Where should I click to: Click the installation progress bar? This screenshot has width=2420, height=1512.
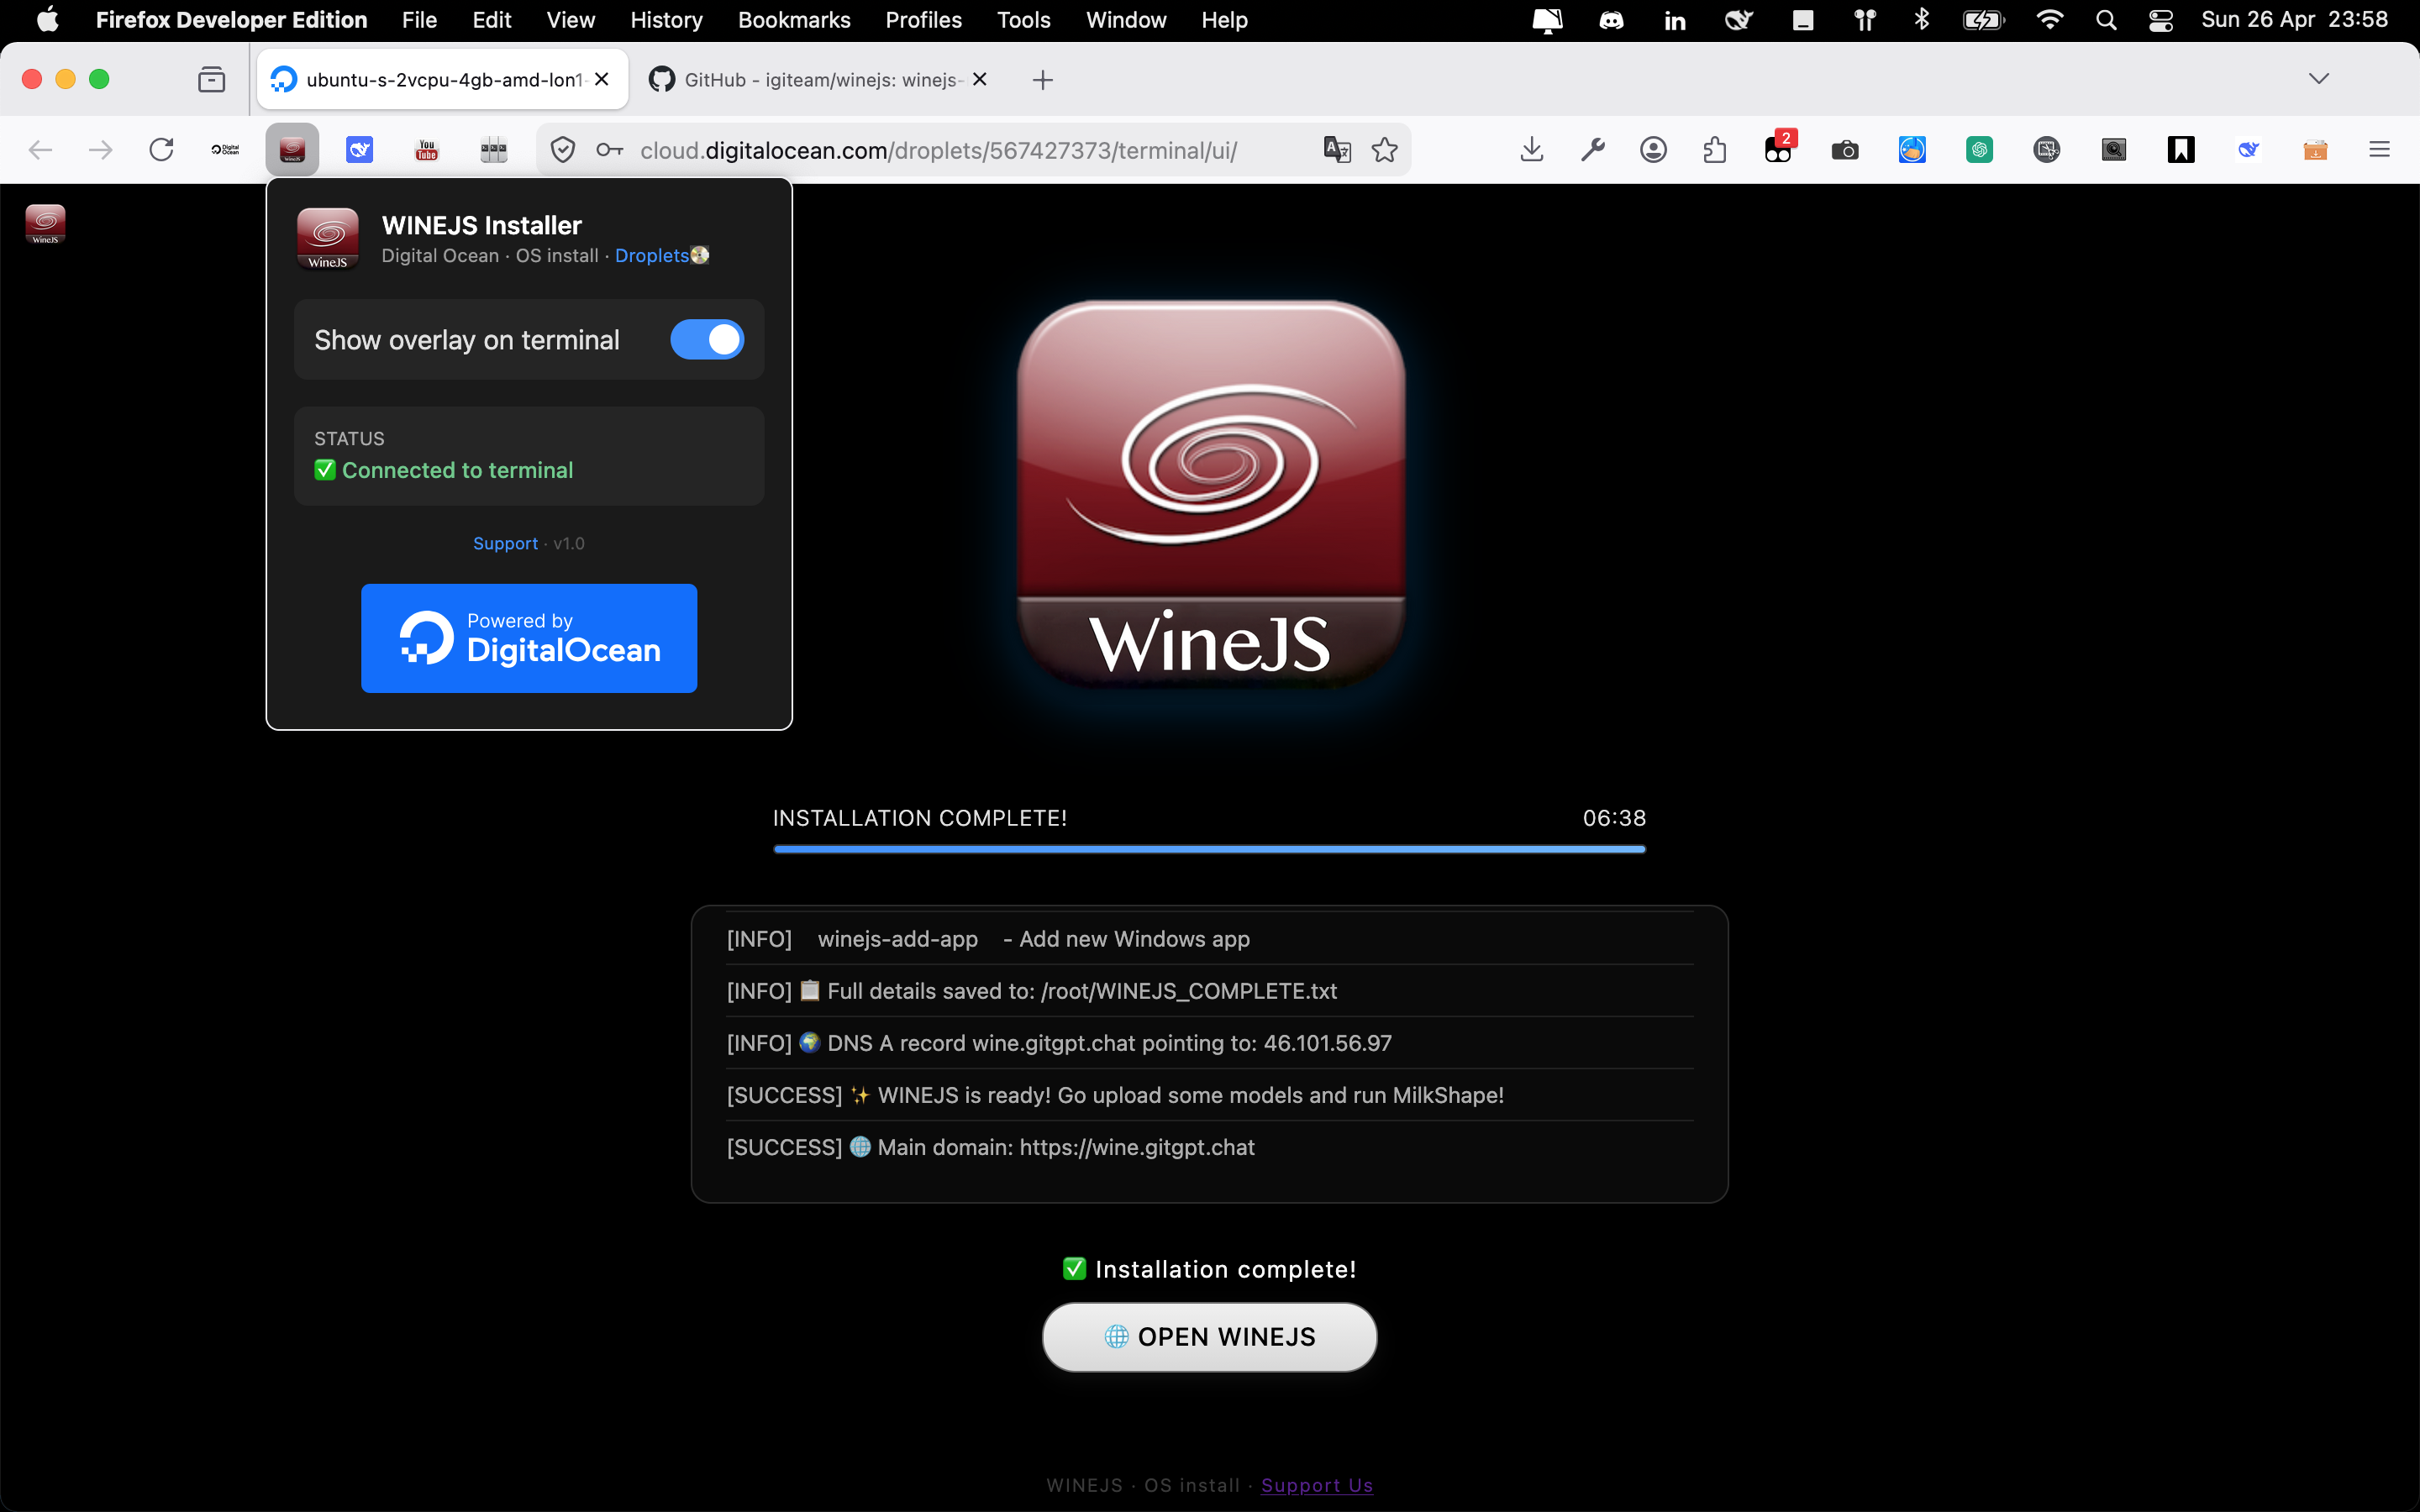(x=1209, y=849)
